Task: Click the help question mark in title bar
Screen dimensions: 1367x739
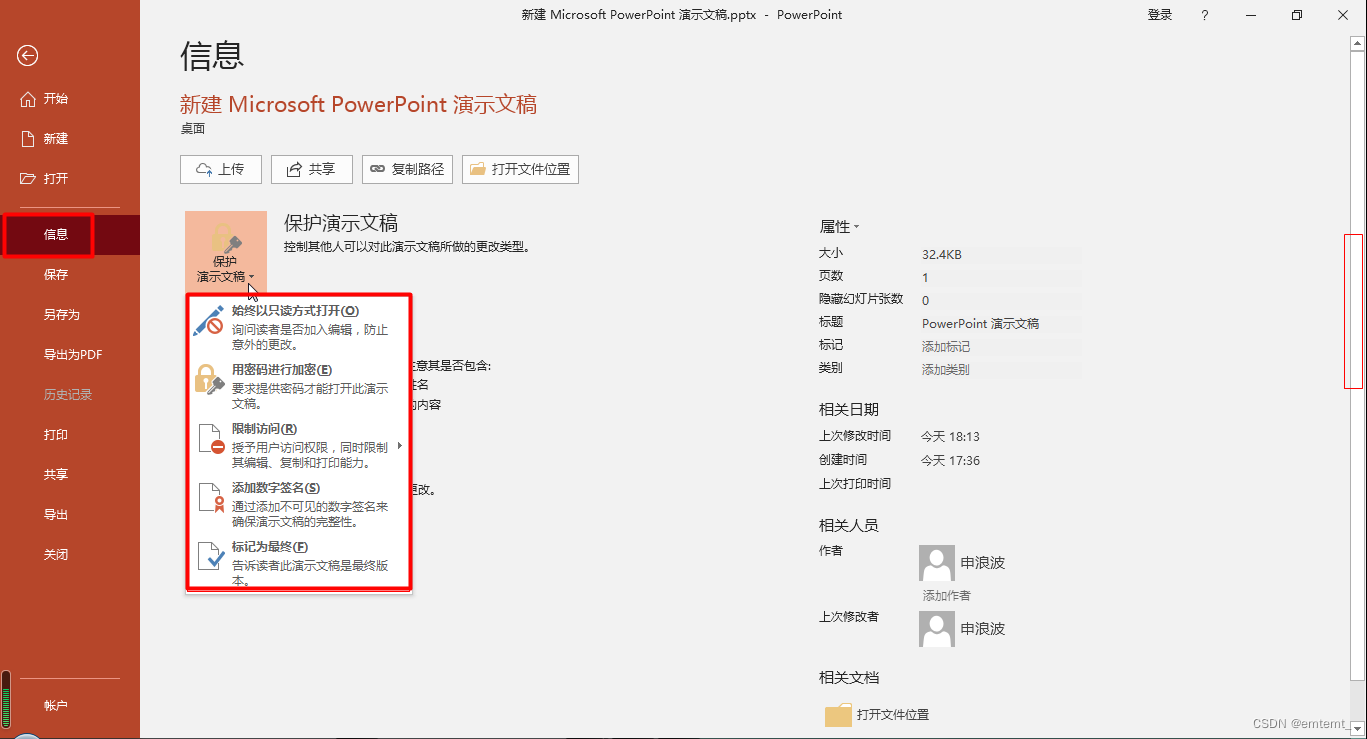Action: pyautogui.click(x=1205, y=15)
